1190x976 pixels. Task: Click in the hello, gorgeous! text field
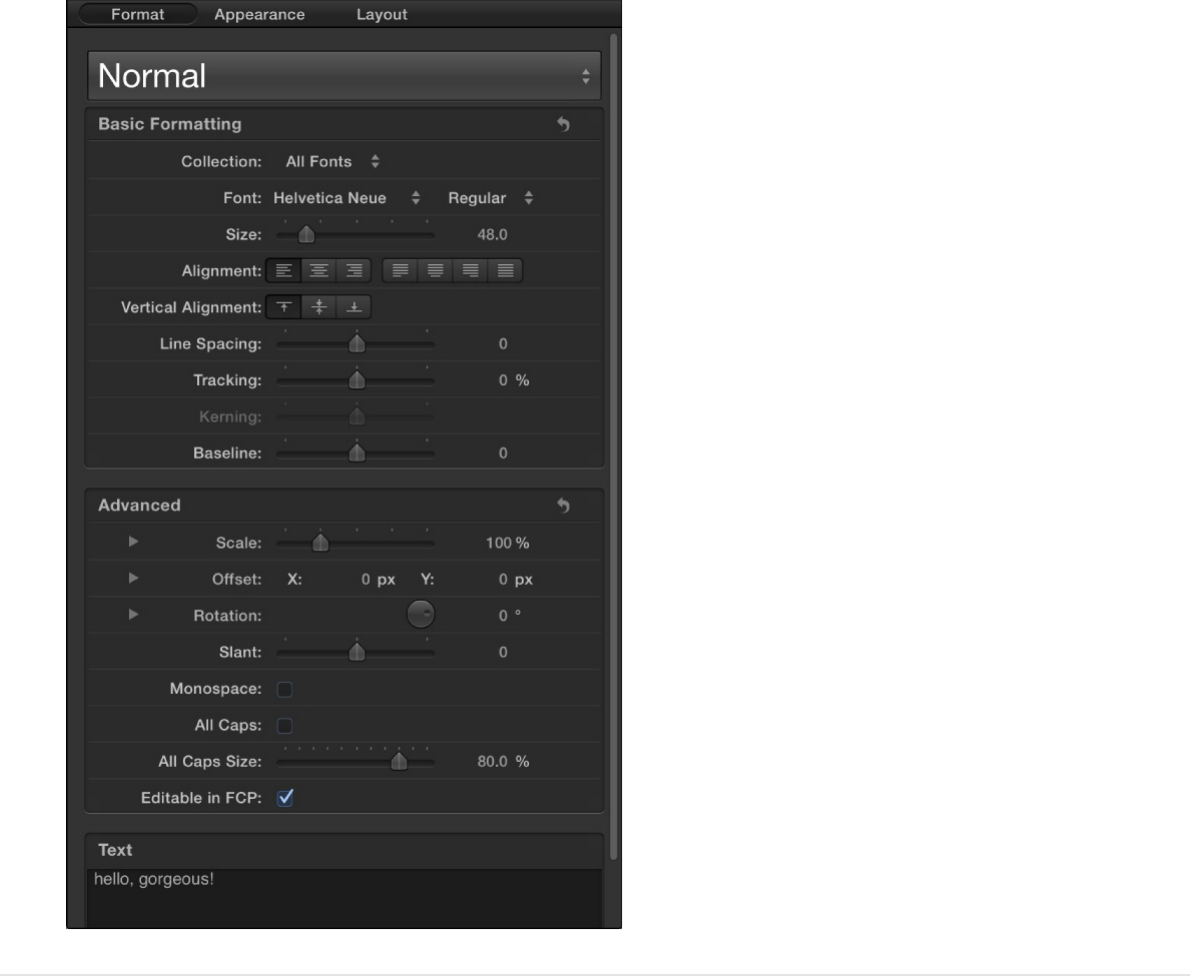pyautogui.click(x=344, y=898)
